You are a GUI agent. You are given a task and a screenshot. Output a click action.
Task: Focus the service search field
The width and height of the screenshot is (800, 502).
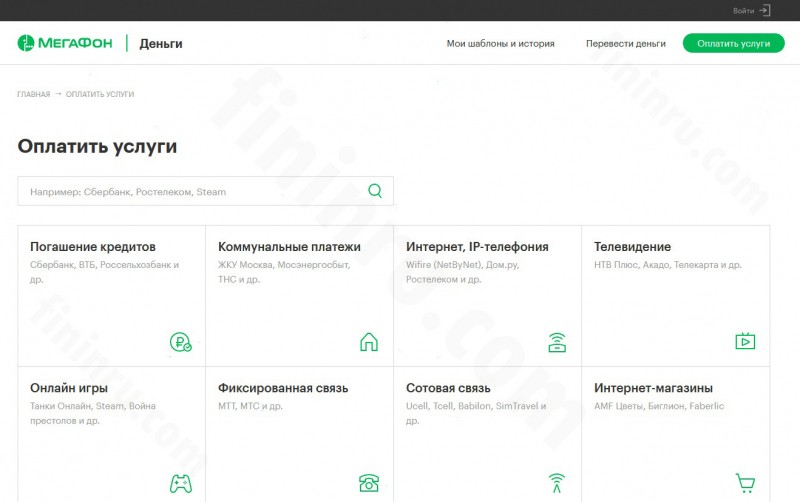tap(206, 191)
